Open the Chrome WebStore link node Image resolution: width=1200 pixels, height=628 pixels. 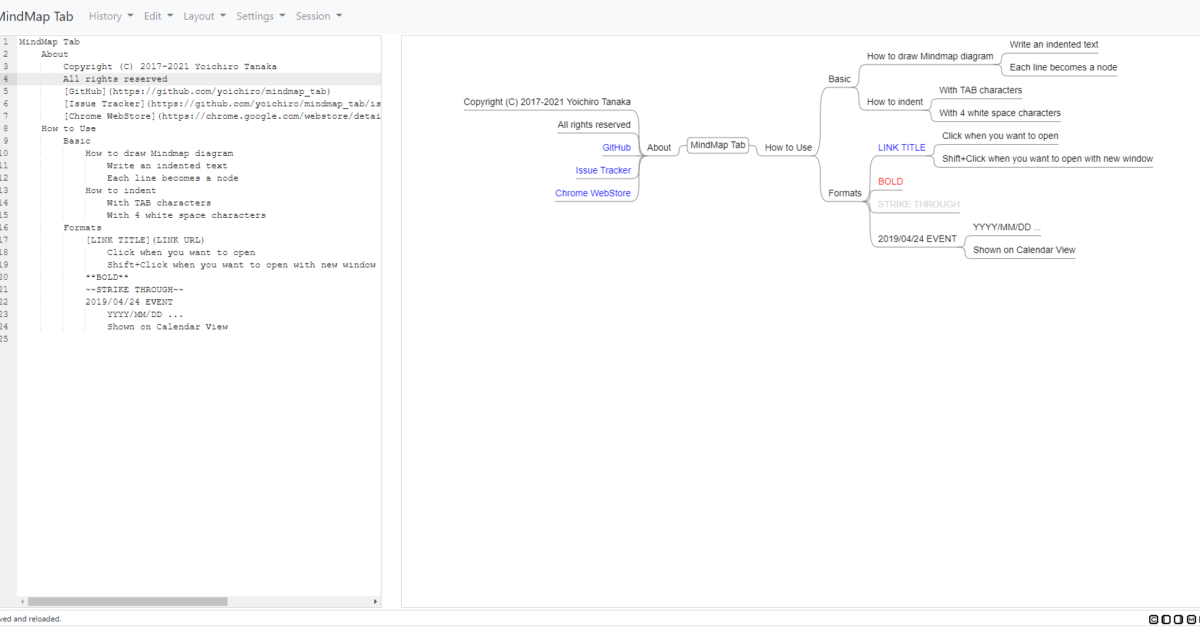tap(593, 193)
